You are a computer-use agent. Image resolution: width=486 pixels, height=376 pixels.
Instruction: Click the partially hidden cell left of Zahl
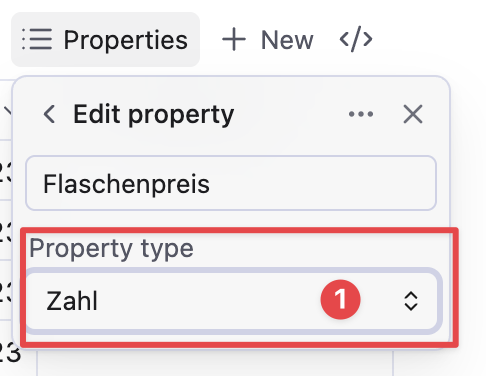(x=6, y=290)
